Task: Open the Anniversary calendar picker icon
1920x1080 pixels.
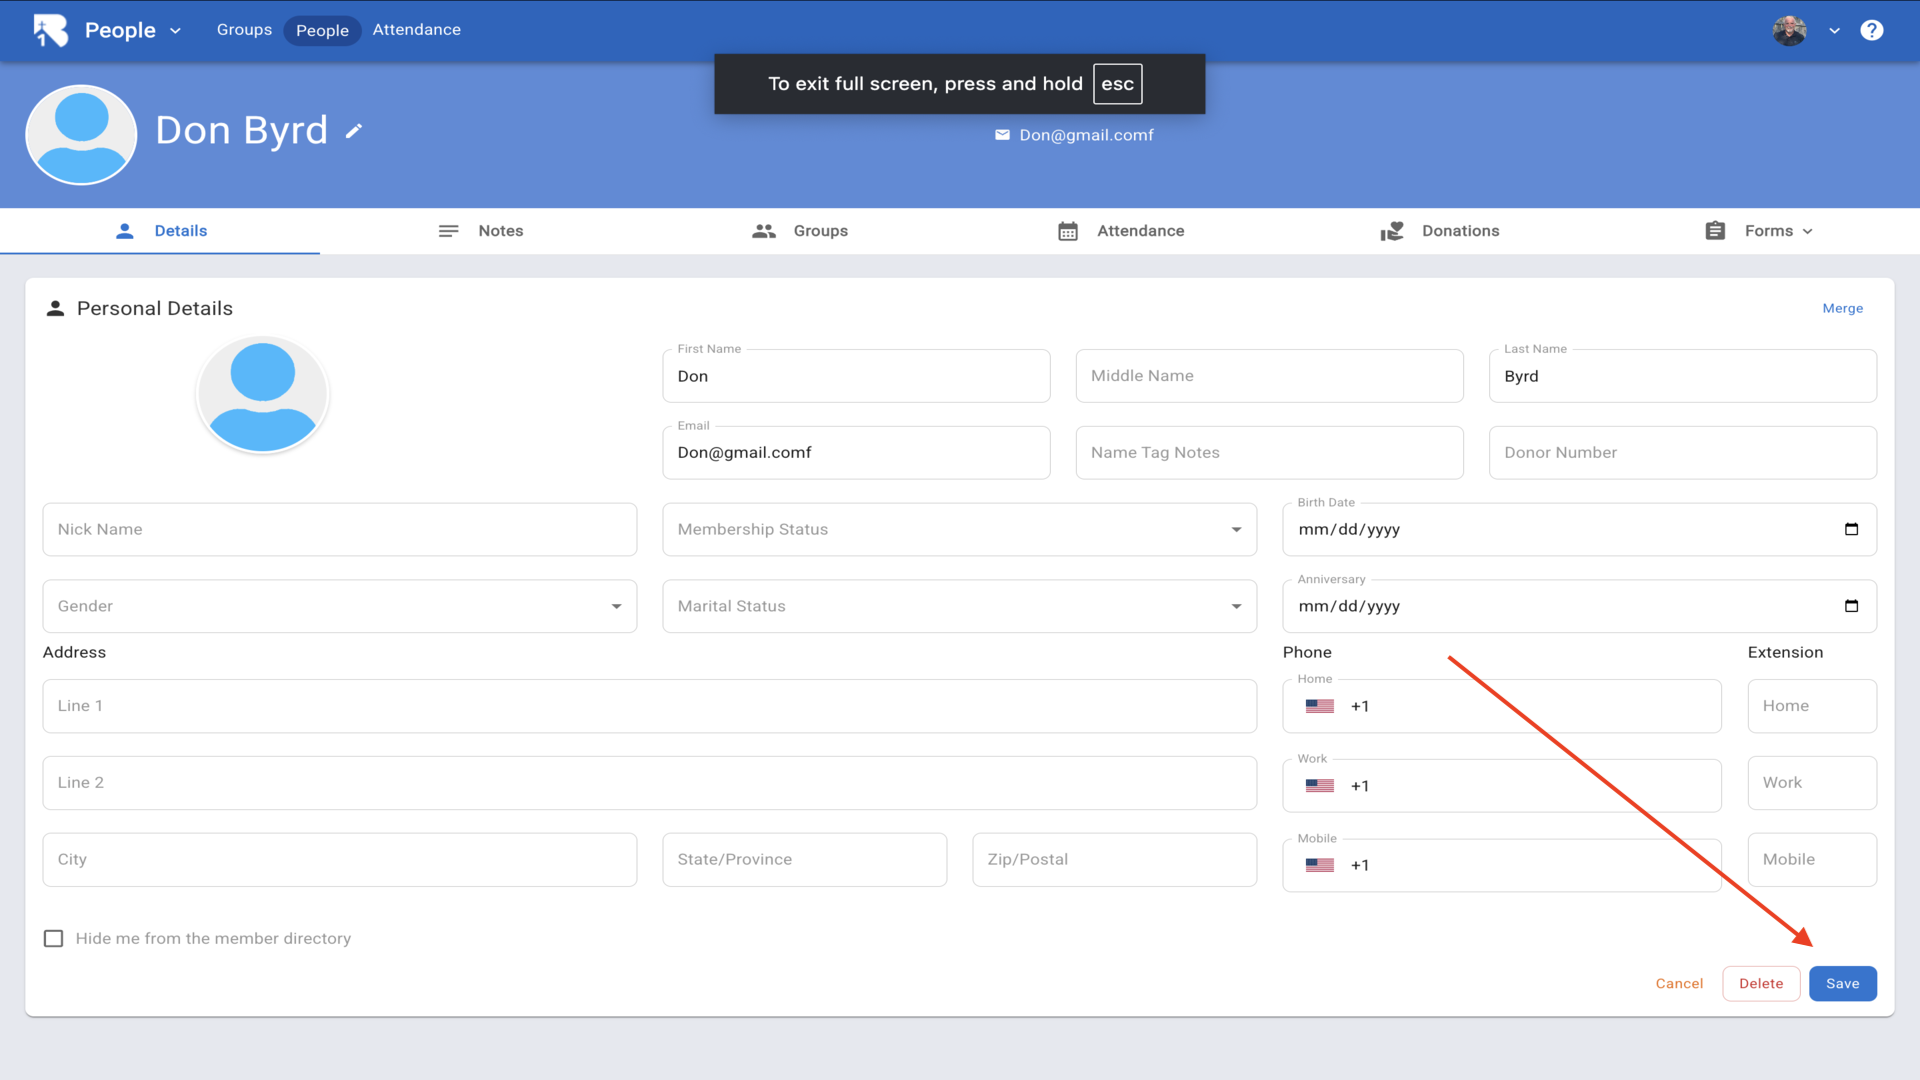Action: point(1851,606)
